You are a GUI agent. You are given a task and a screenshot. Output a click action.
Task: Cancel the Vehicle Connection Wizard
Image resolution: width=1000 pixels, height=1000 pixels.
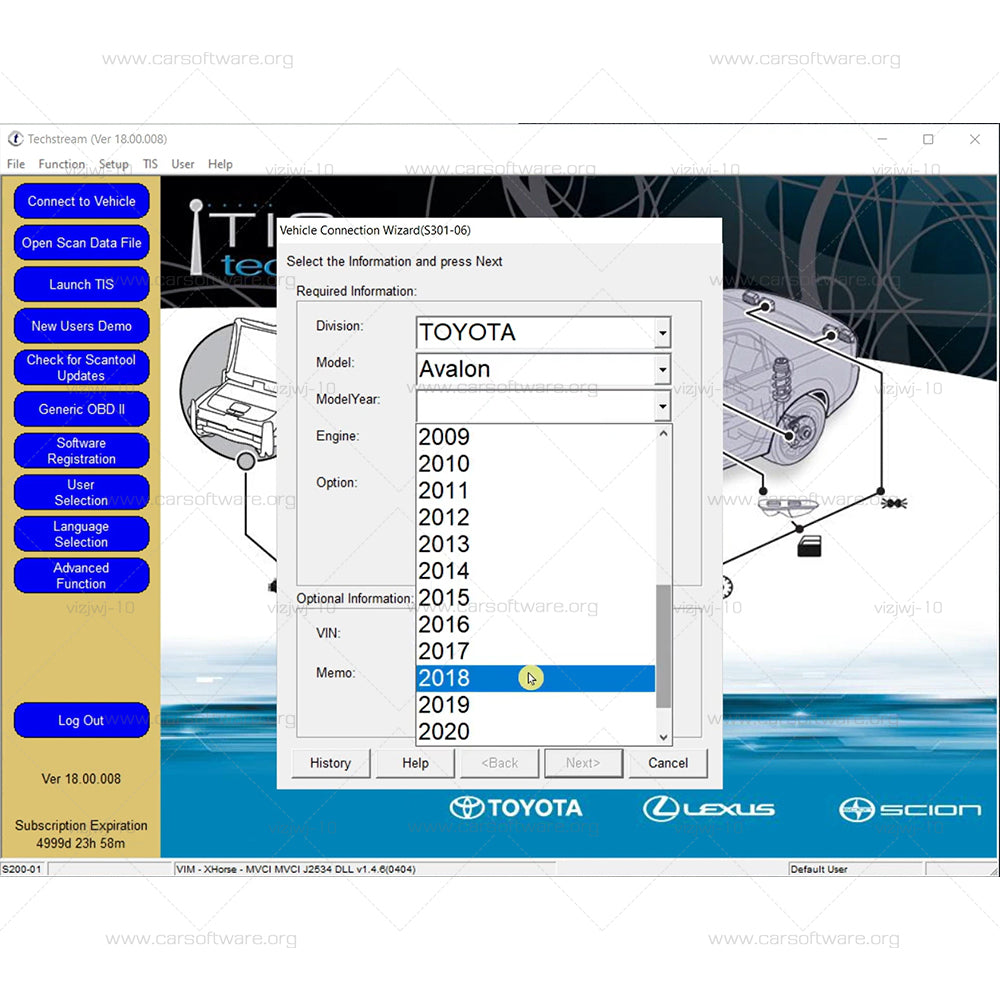[668, 763]
